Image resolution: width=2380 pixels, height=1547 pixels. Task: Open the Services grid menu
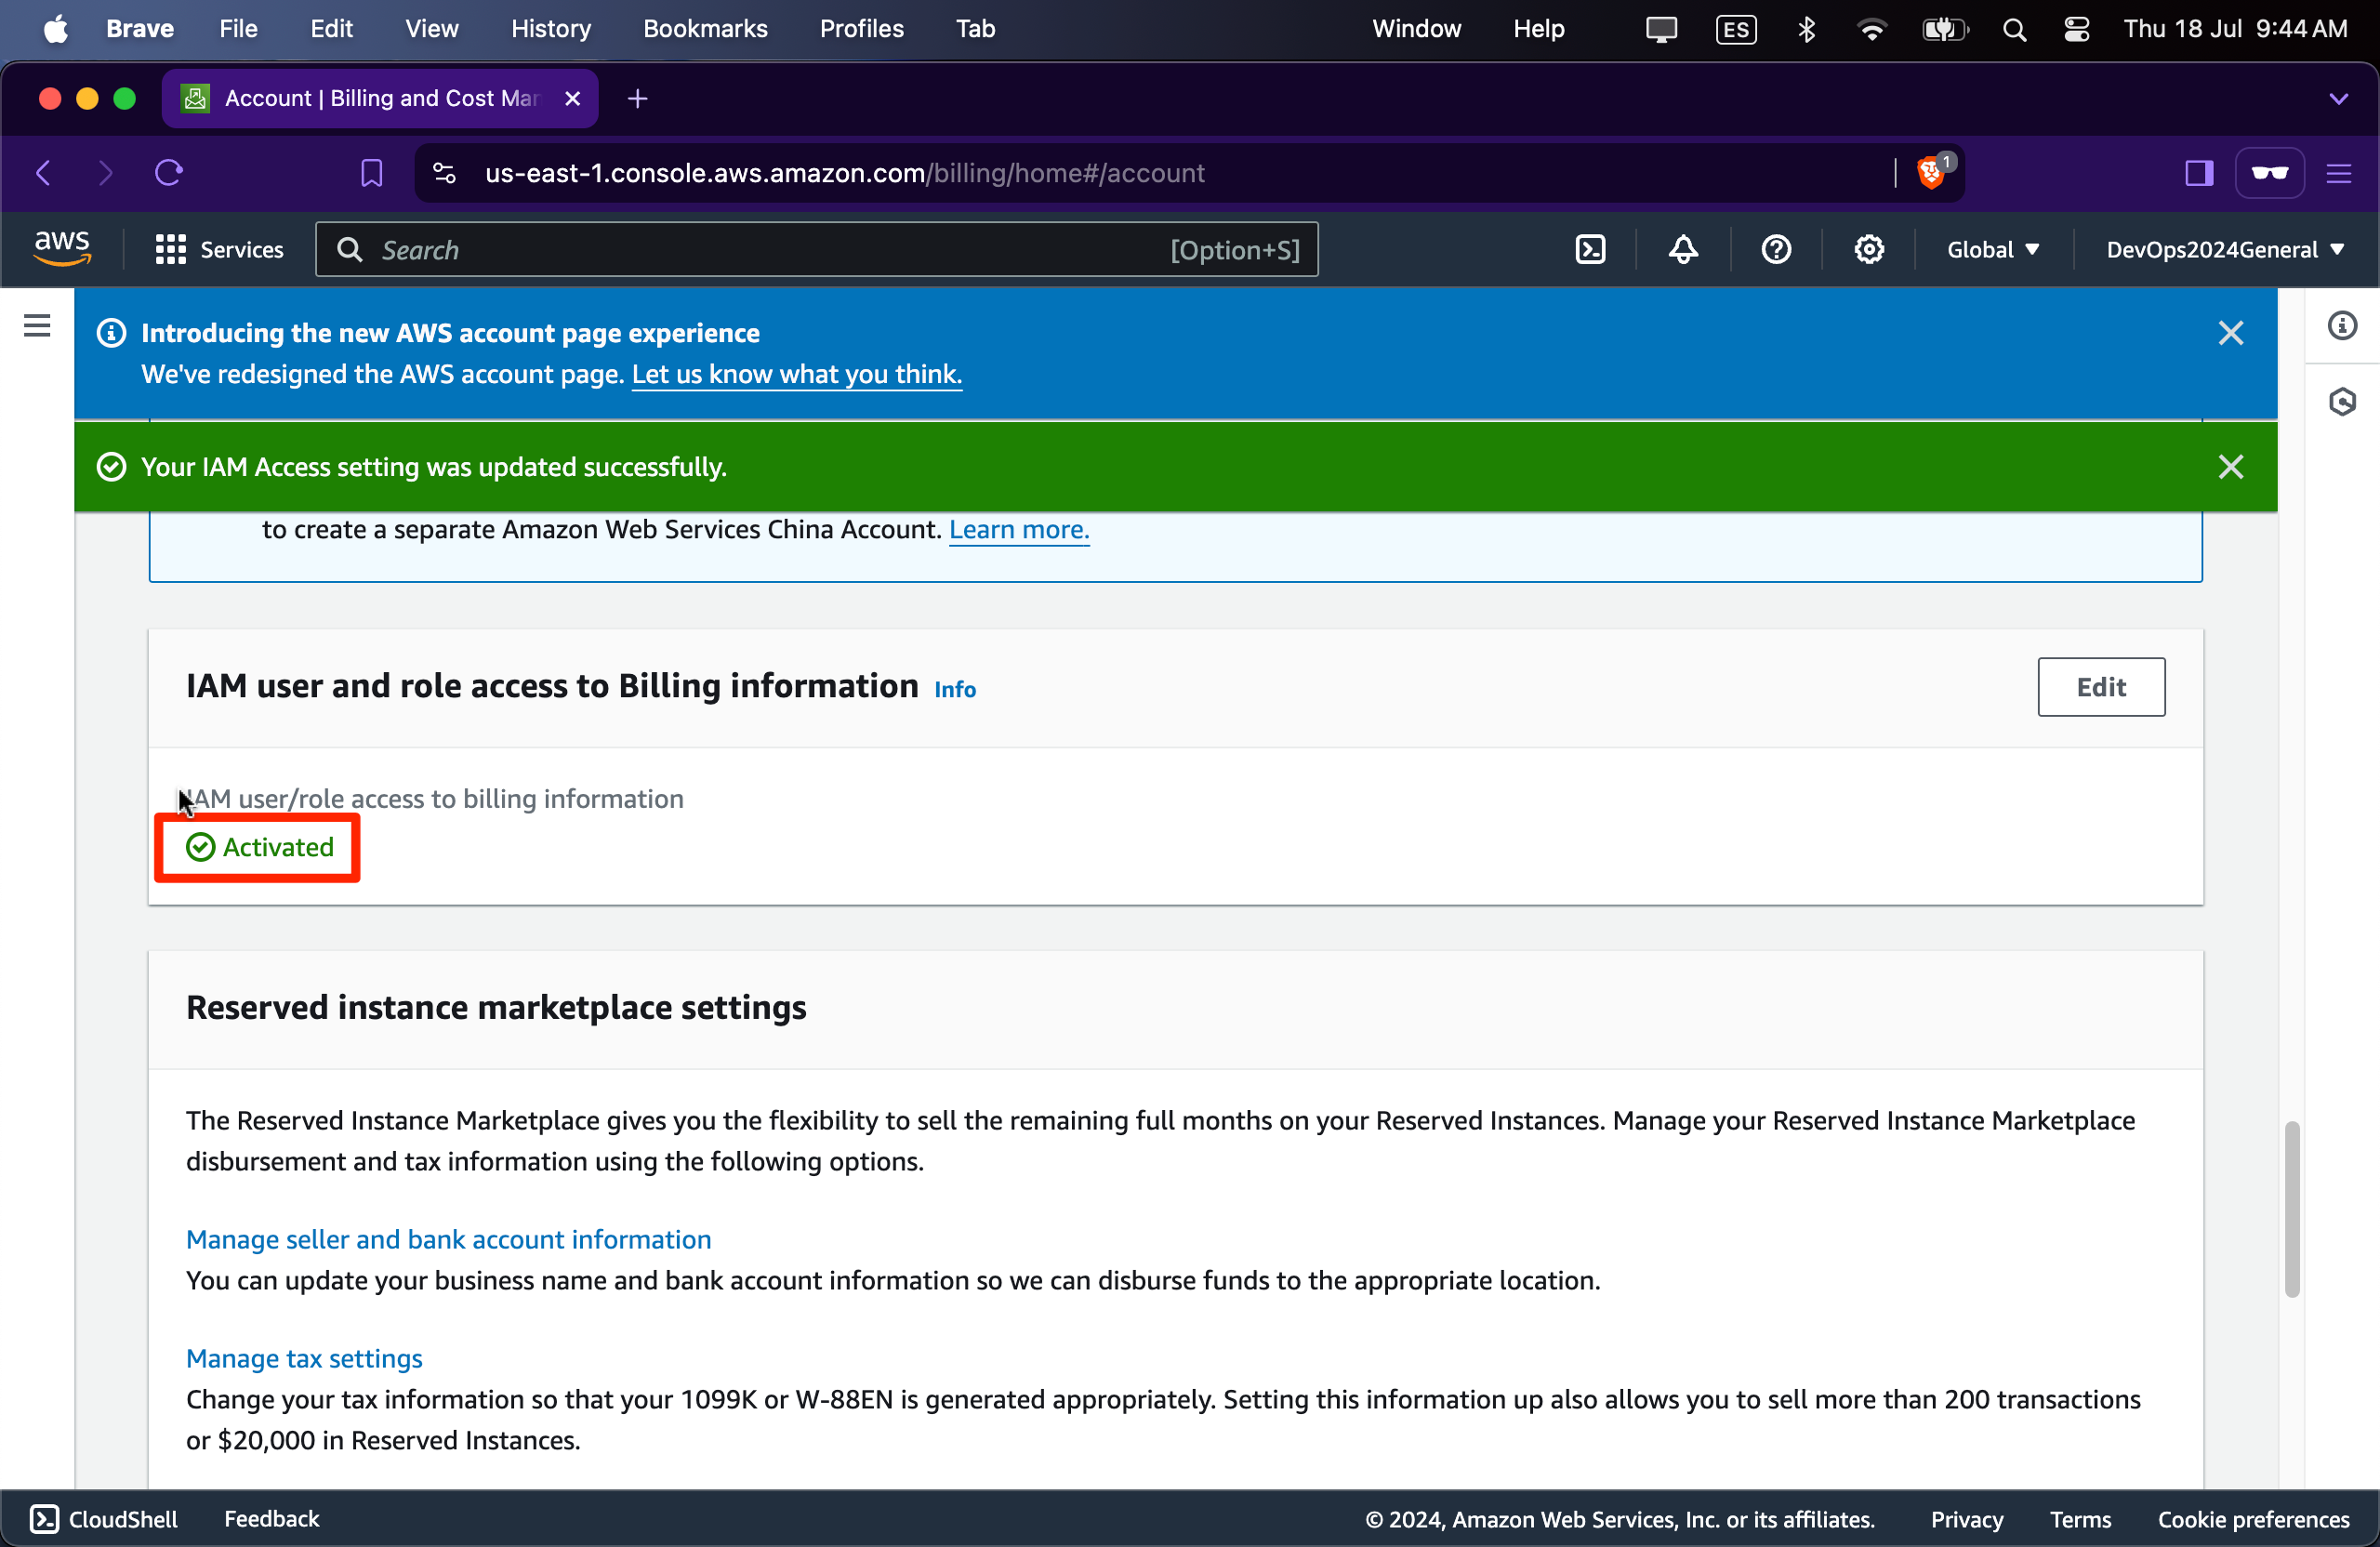click(219, 250)
